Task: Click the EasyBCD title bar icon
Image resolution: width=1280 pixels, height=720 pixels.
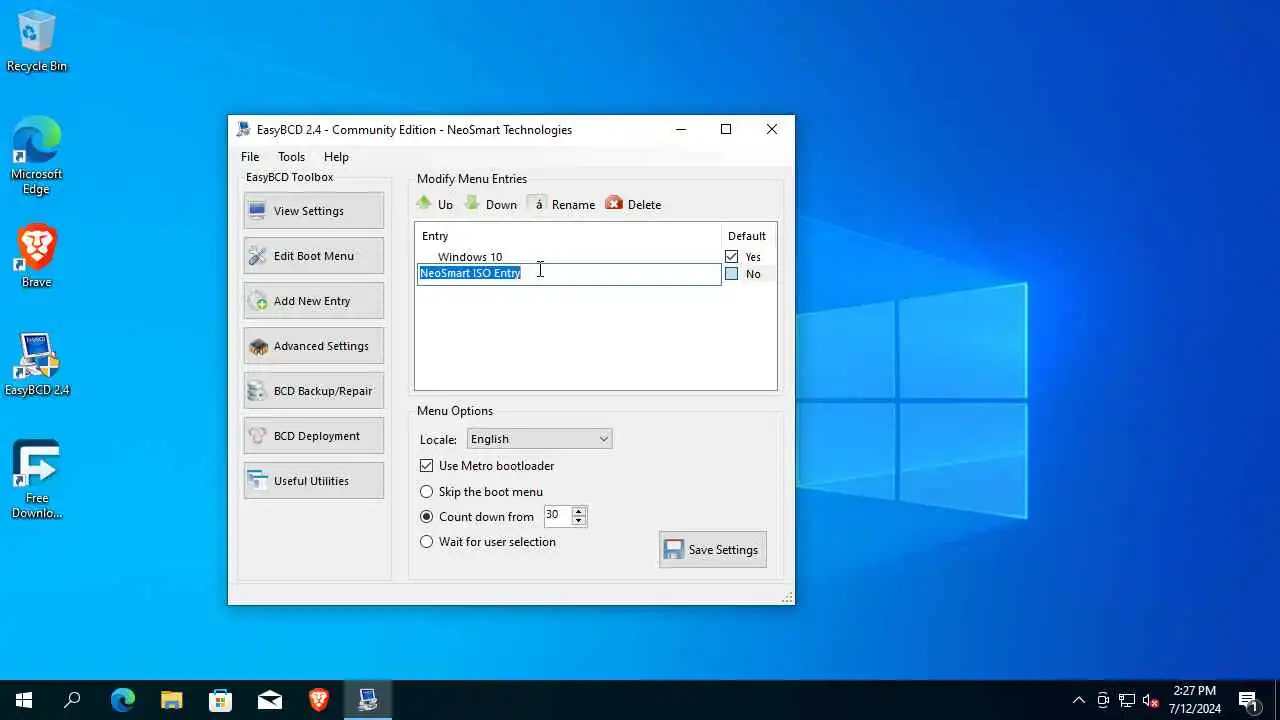Action: coord(243,130)
